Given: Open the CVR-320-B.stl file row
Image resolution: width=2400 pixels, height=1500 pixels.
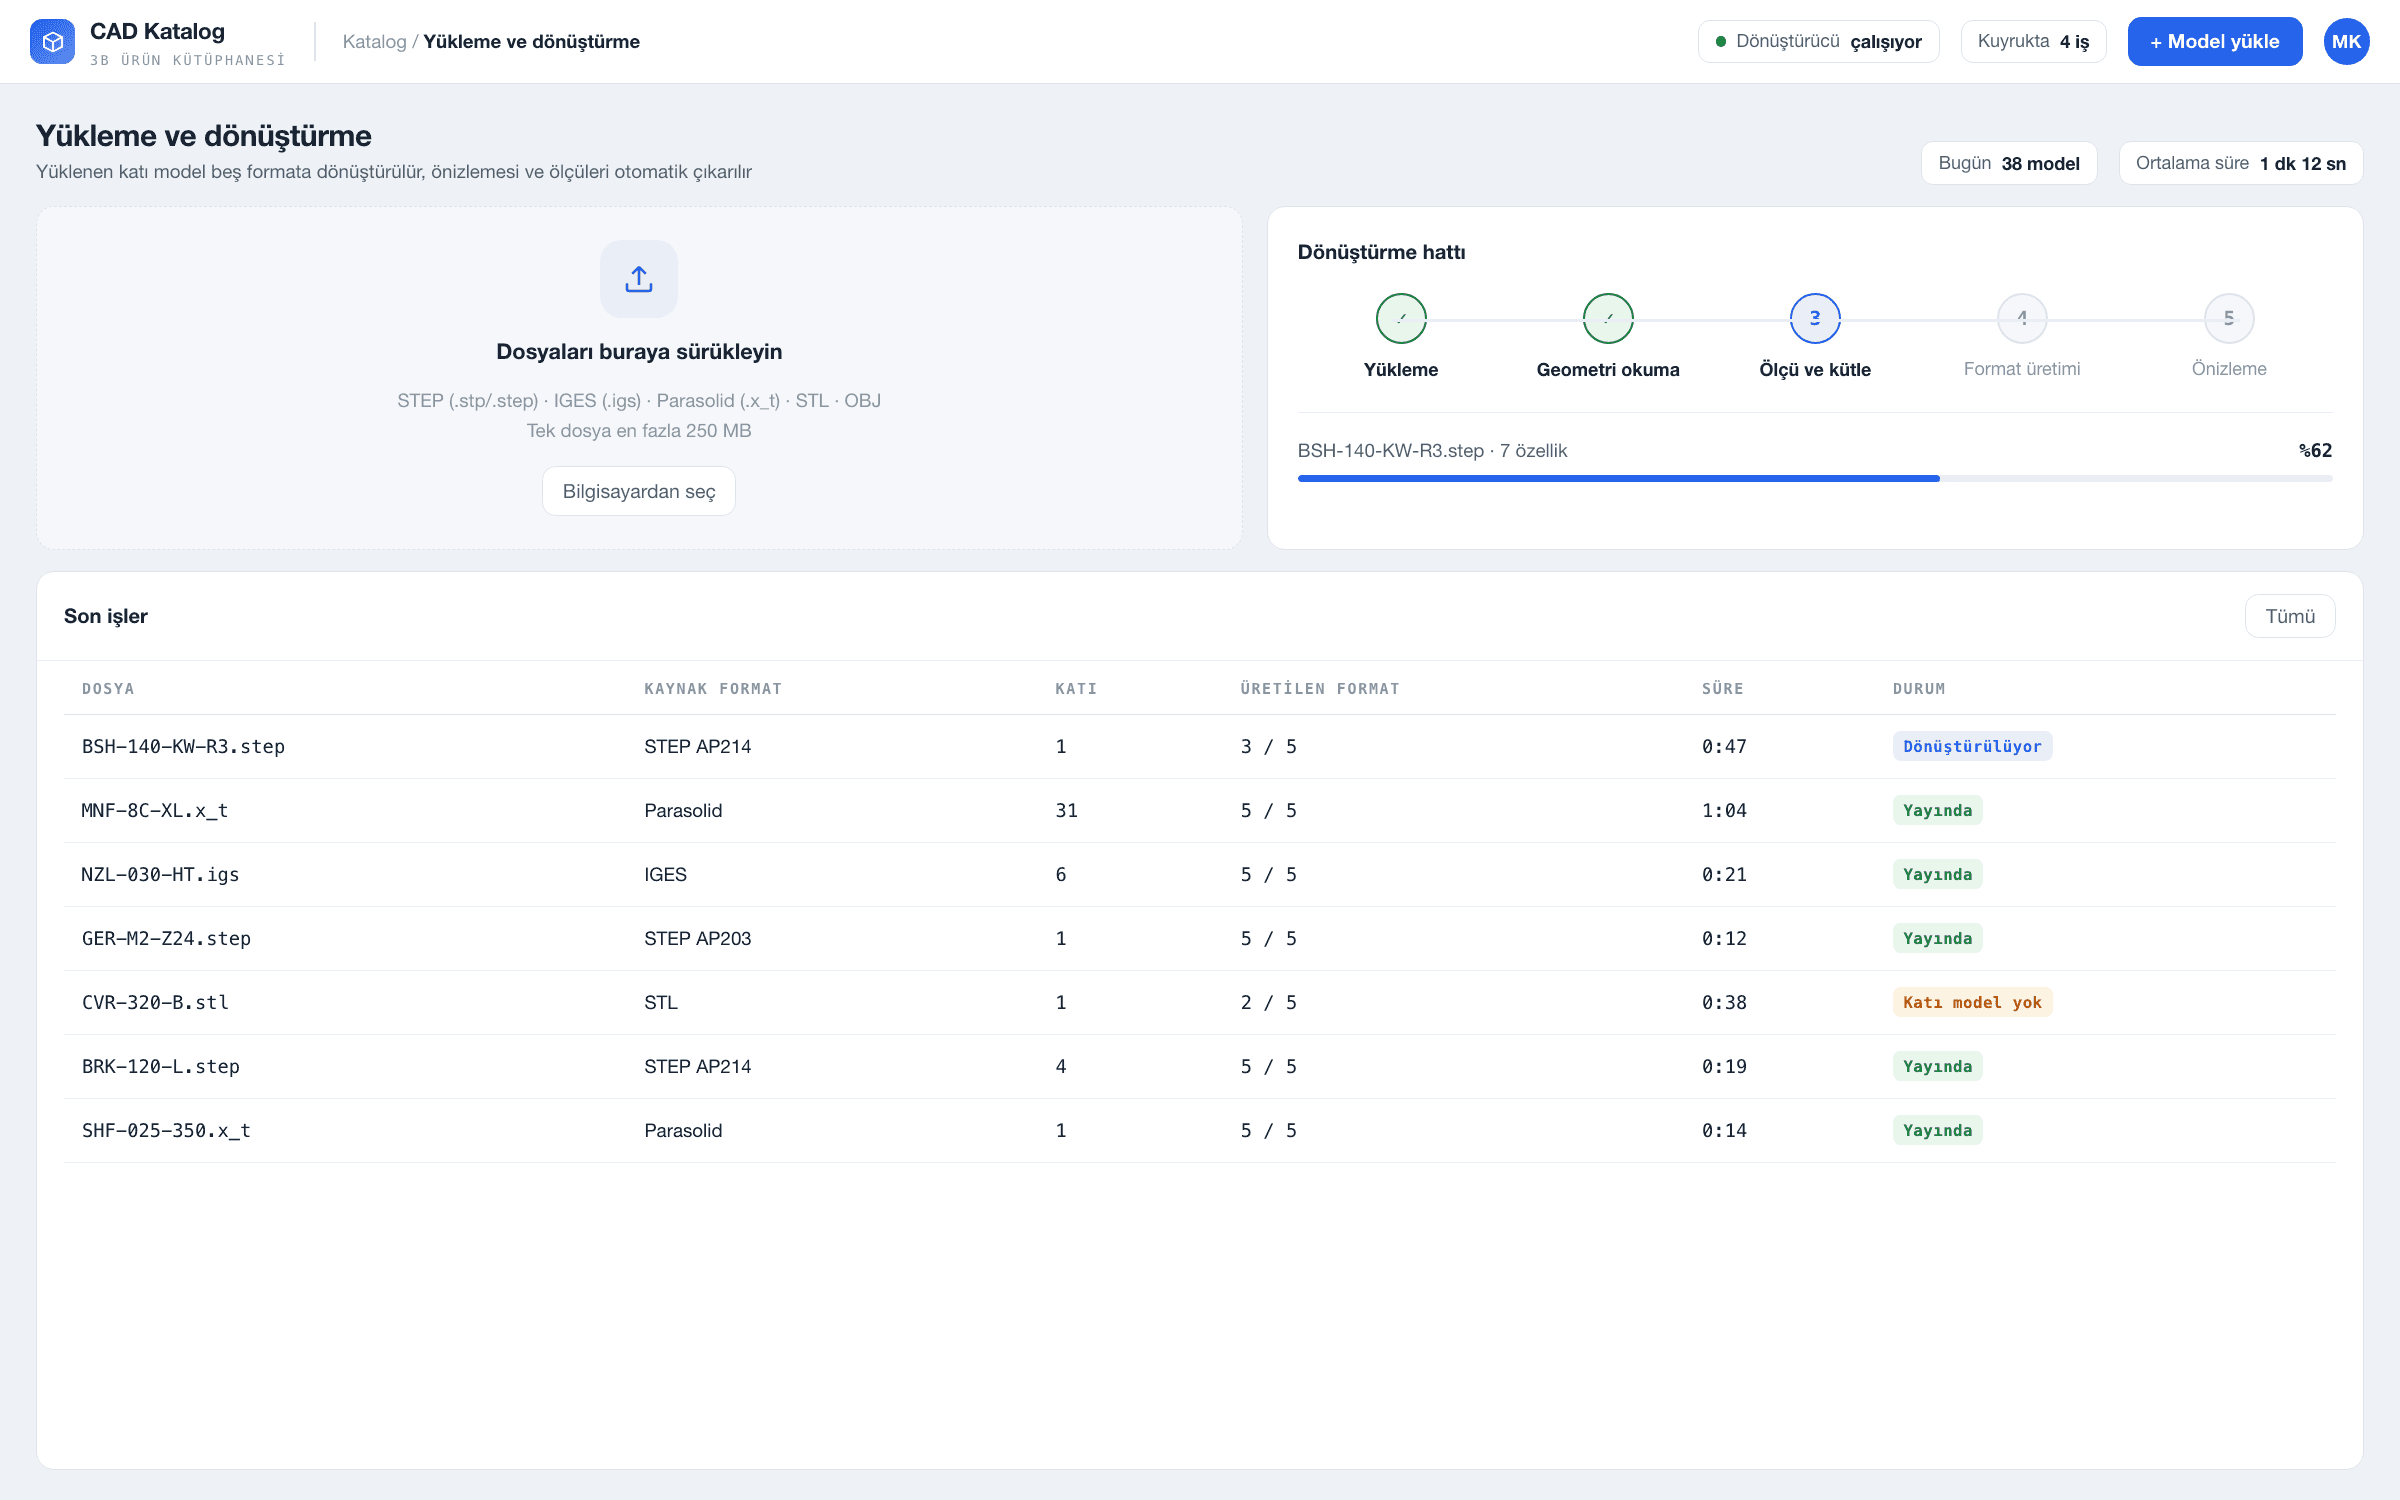Looking at the screenshot, I should click(1200, 1003).
